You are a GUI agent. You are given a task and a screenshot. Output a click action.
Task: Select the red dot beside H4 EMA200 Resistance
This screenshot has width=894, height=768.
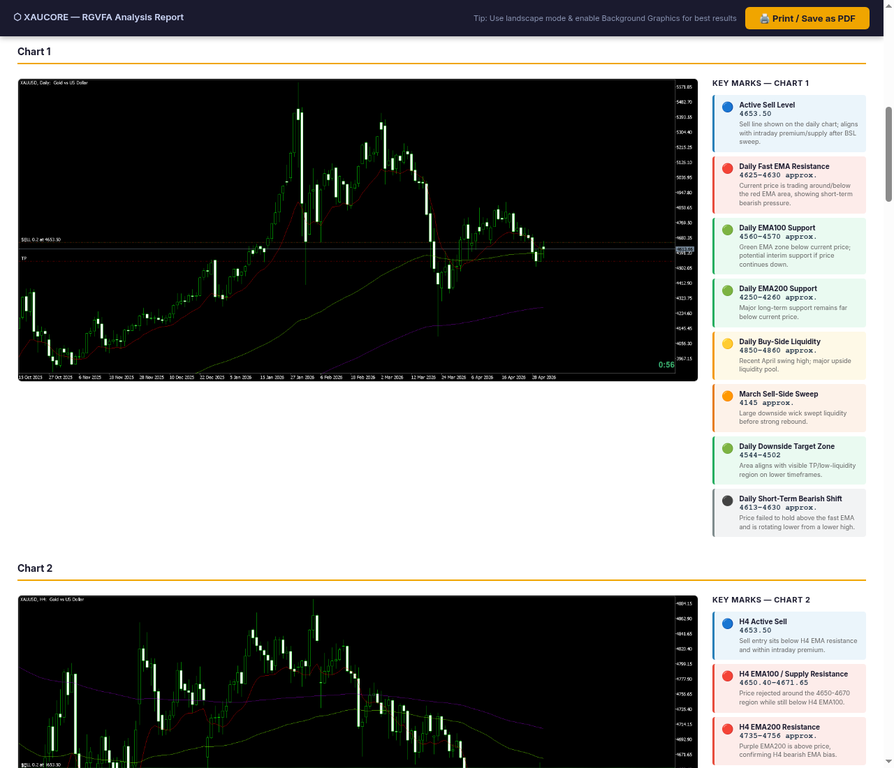[x=728, y=729]
